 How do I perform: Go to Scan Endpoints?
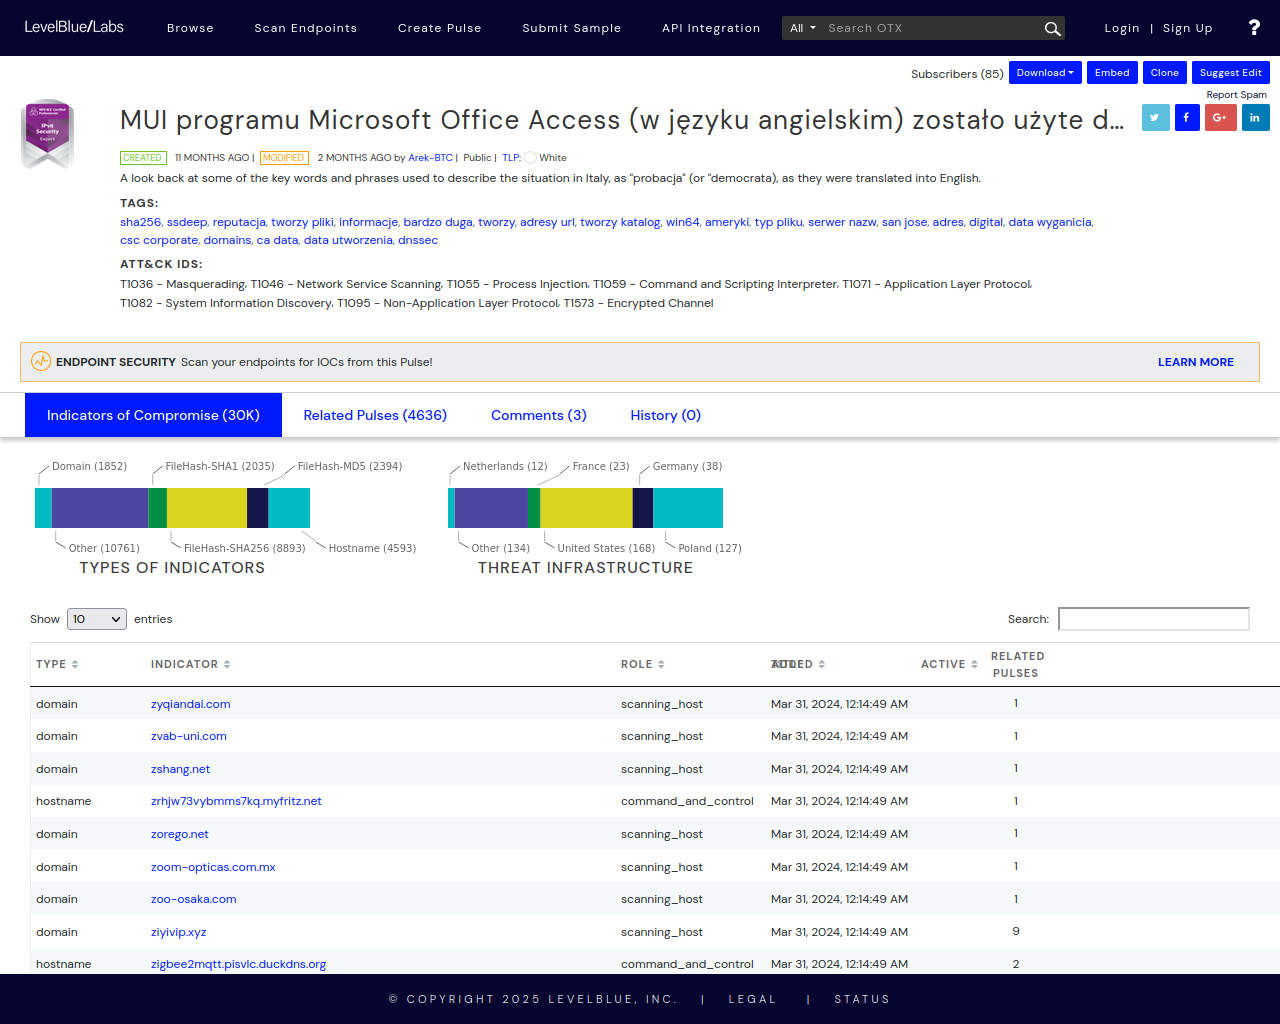click(305, 28)
